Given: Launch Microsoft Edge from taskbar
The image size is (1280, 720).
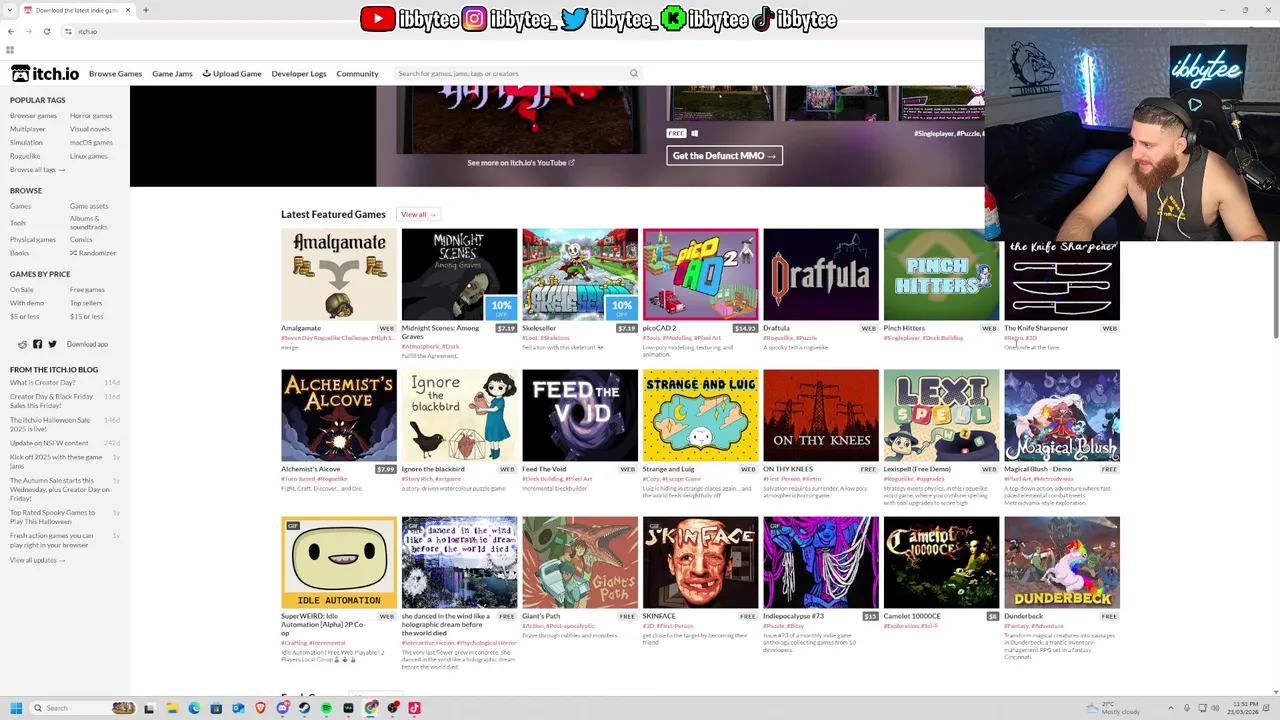Looking at the screenshot, I should click(194, 708).
